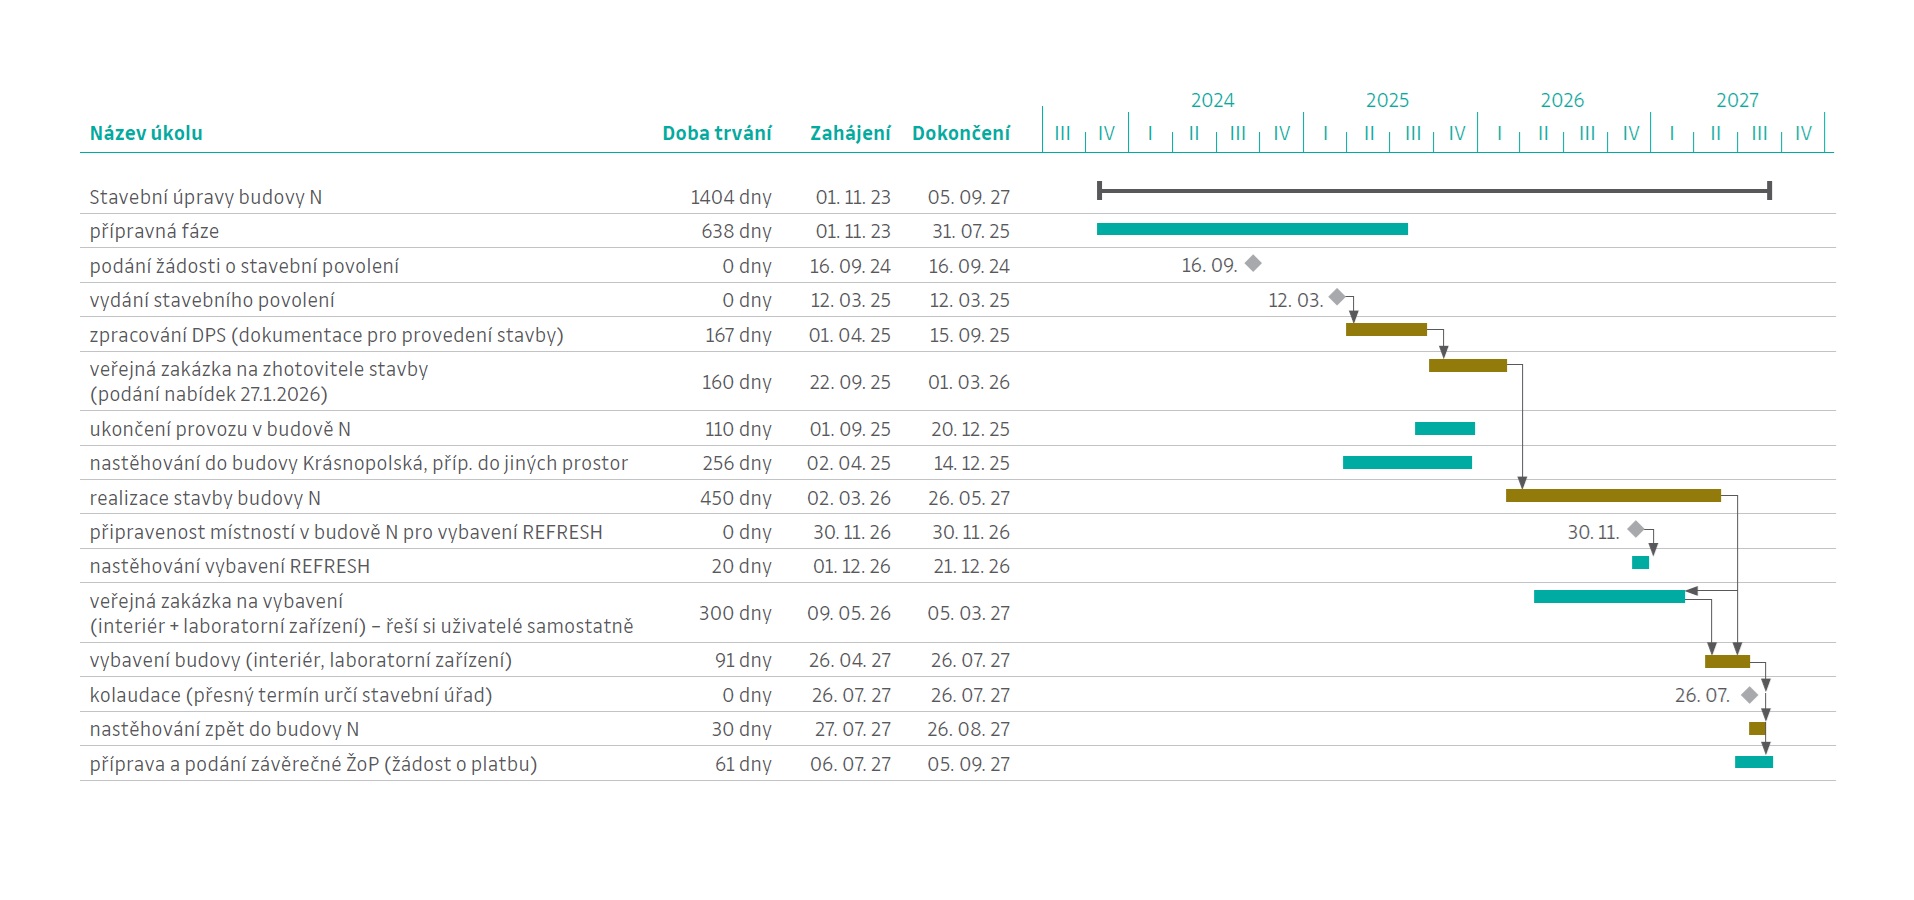Viewport: 1914px width, 900px height.
Task: Click the 12. 03. building permit milestone diamond
Action: (x=1337, y=297)
